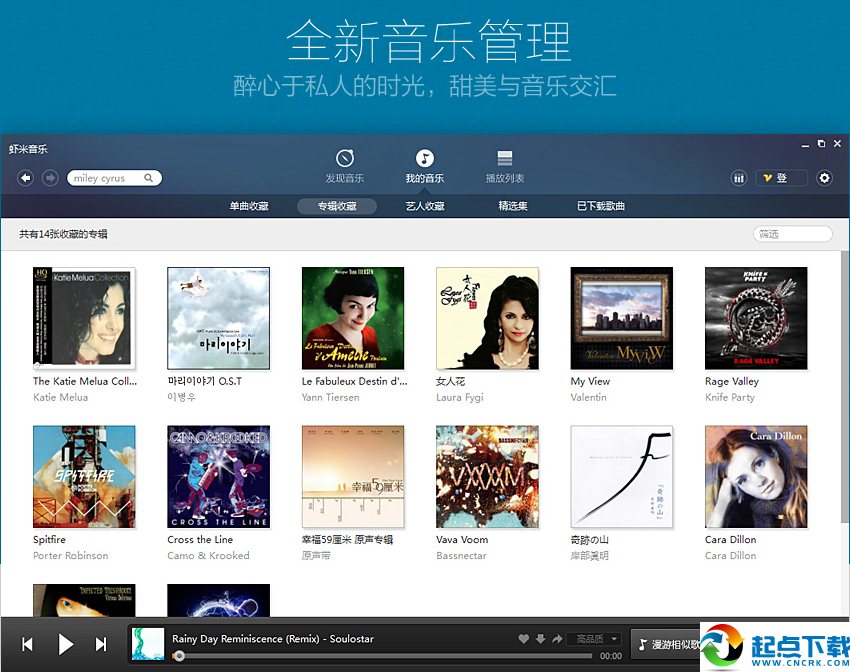Click artist name Laura Fygi
This screenshot has height=672, width=850.
tap(460, 397)
